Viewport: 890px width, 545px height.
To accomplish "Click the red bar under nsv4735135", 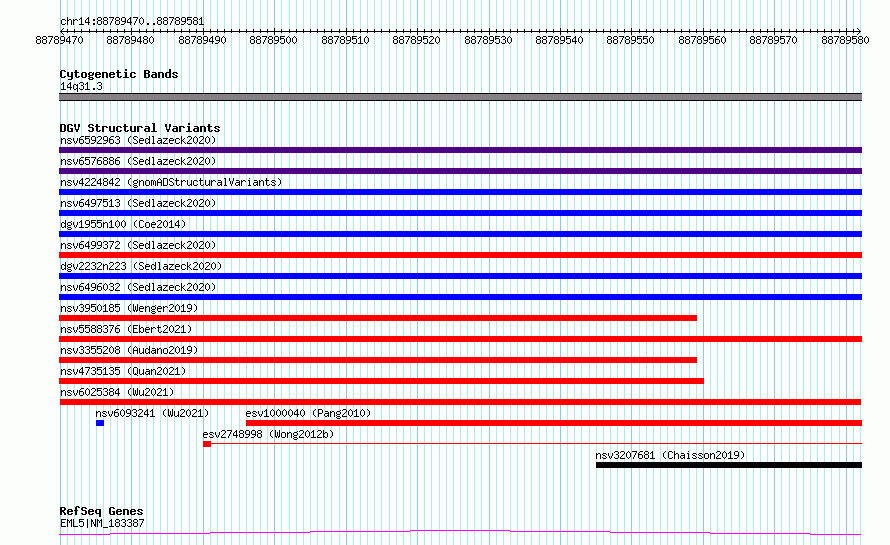I will point(381,381).
